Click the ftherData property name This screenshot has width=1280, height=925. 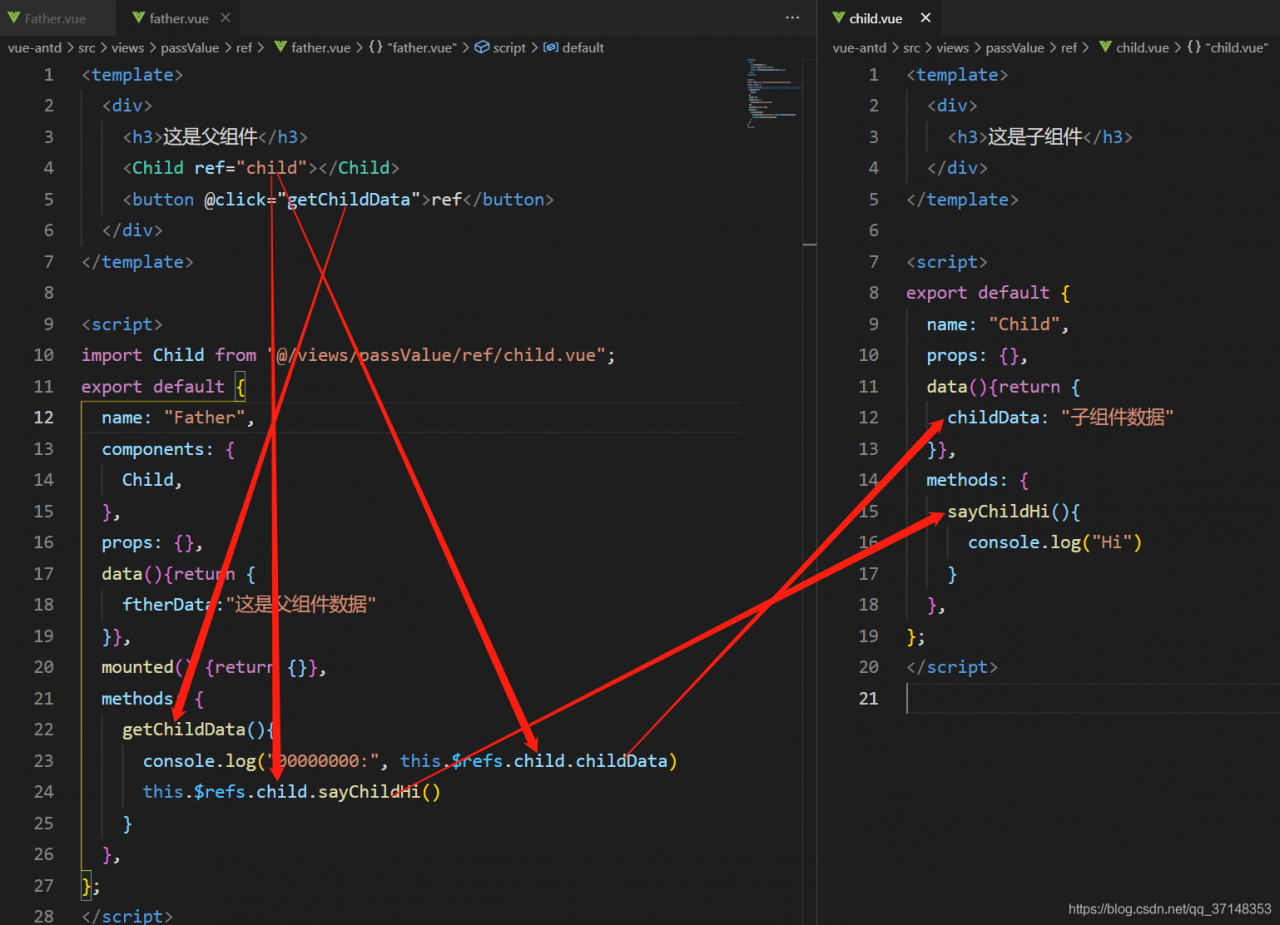point(169,604)
